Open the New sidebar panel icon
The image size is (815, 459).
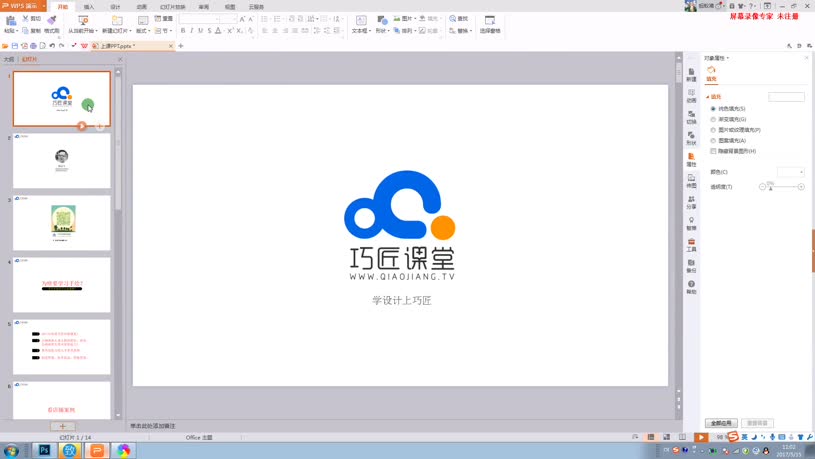click(691, 74)
